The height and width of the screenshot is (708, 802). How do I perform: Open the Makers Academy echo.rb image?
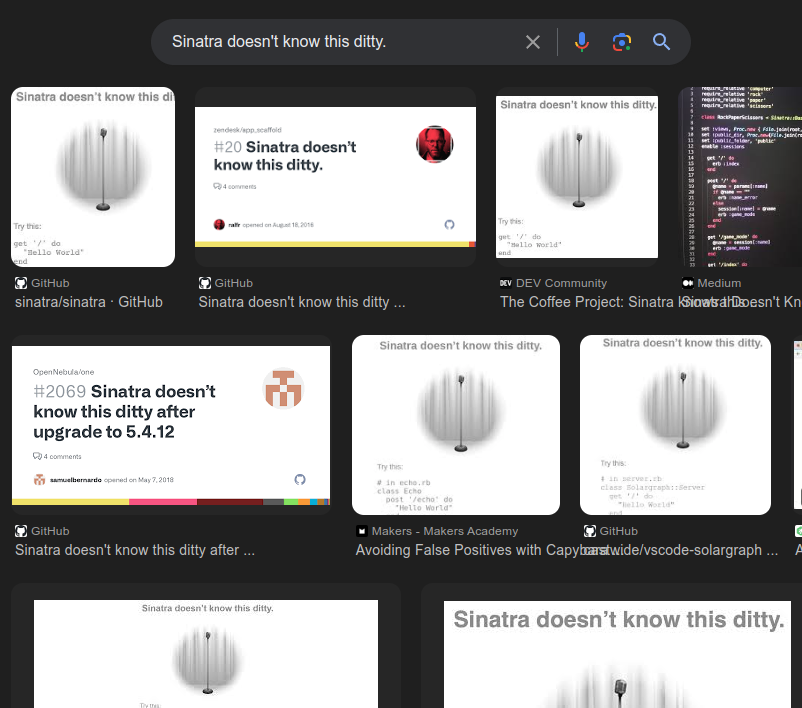coord(455,425)
